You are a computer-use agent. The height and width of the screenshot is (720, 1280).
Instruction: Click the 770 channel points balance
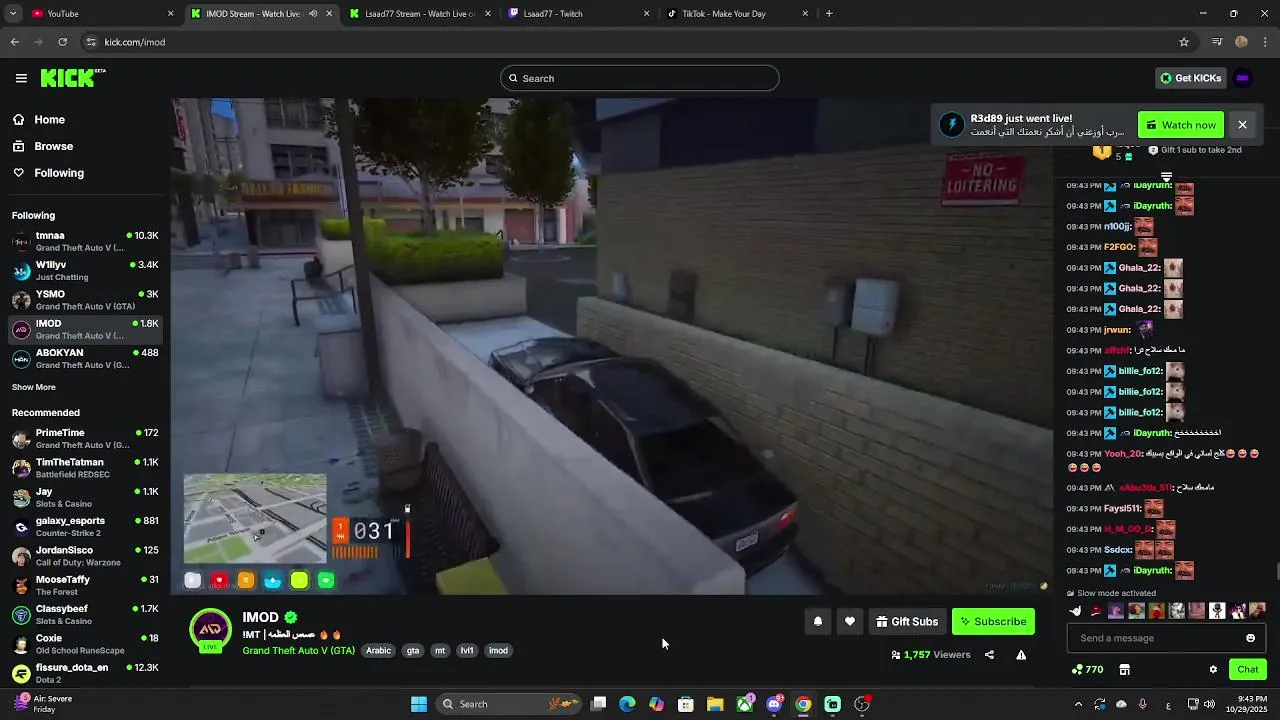click(1087, 670)
